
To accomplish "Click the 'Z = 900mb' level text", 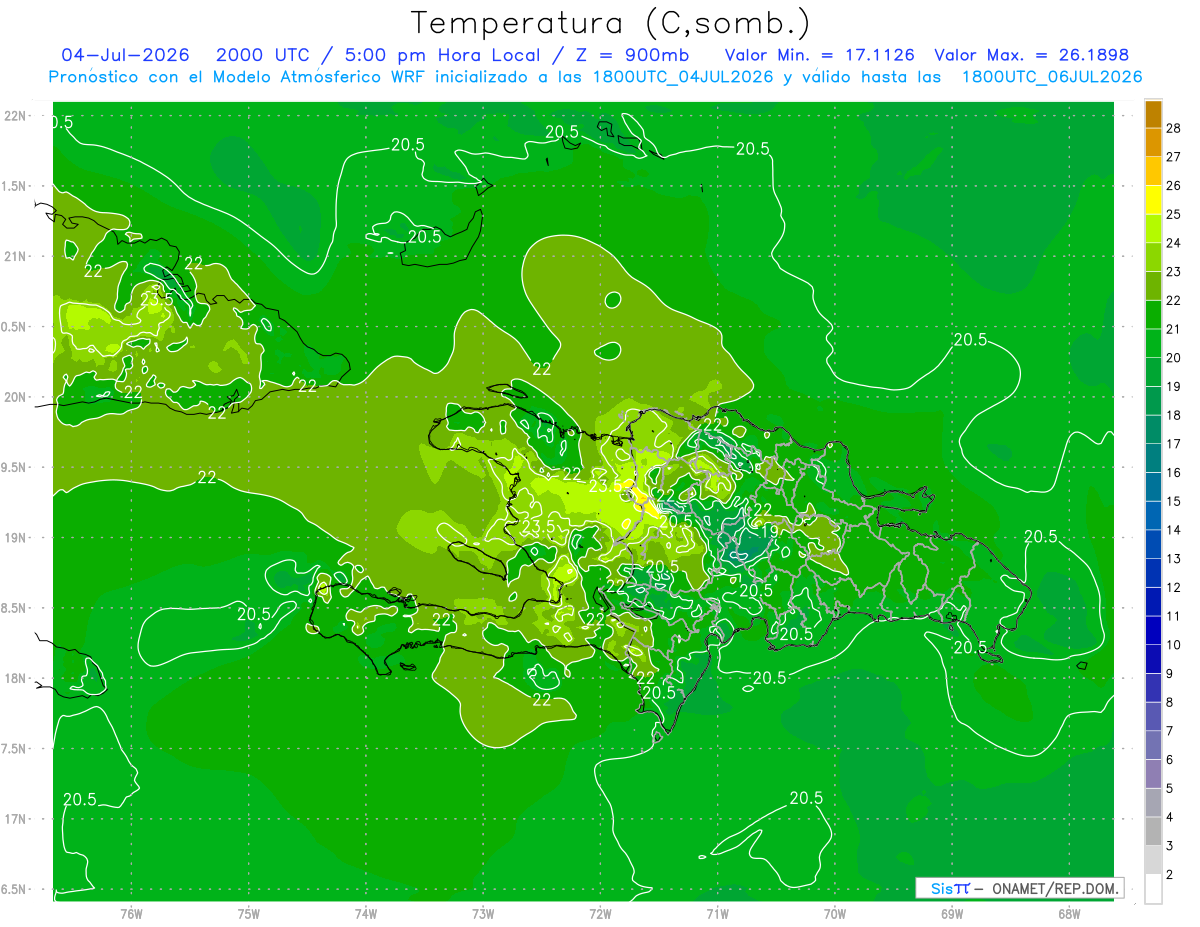I will 631,55.
